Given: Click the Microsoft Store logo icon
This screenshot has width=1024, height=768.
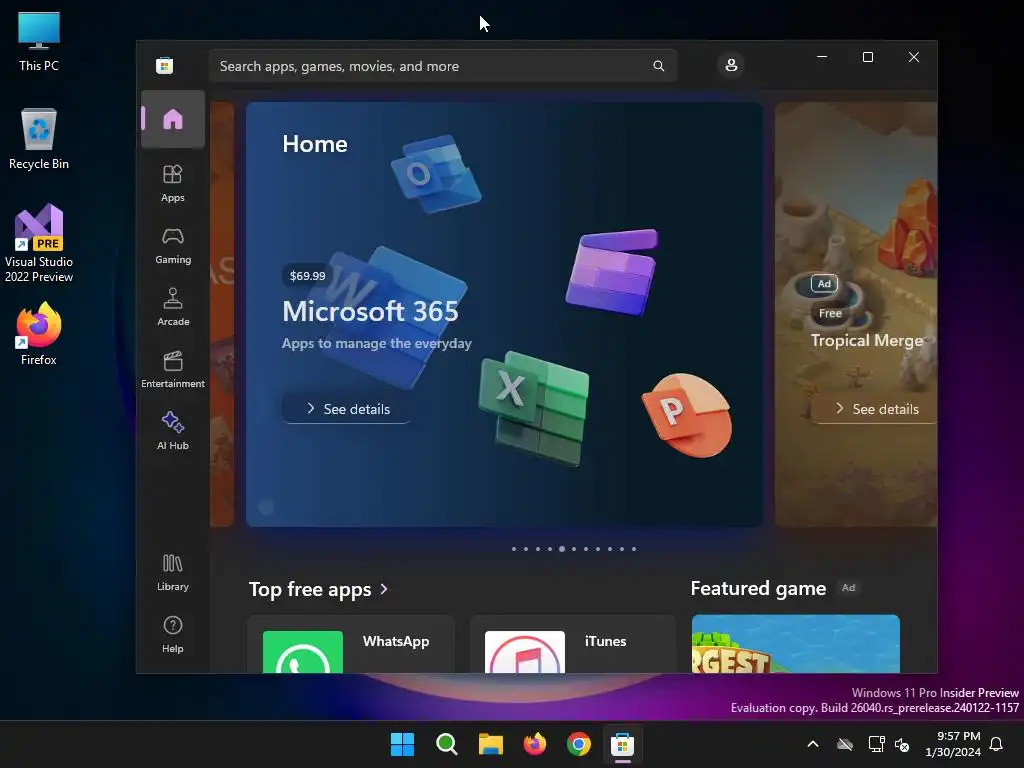Looking at the screenshot, I should [165, 65].
